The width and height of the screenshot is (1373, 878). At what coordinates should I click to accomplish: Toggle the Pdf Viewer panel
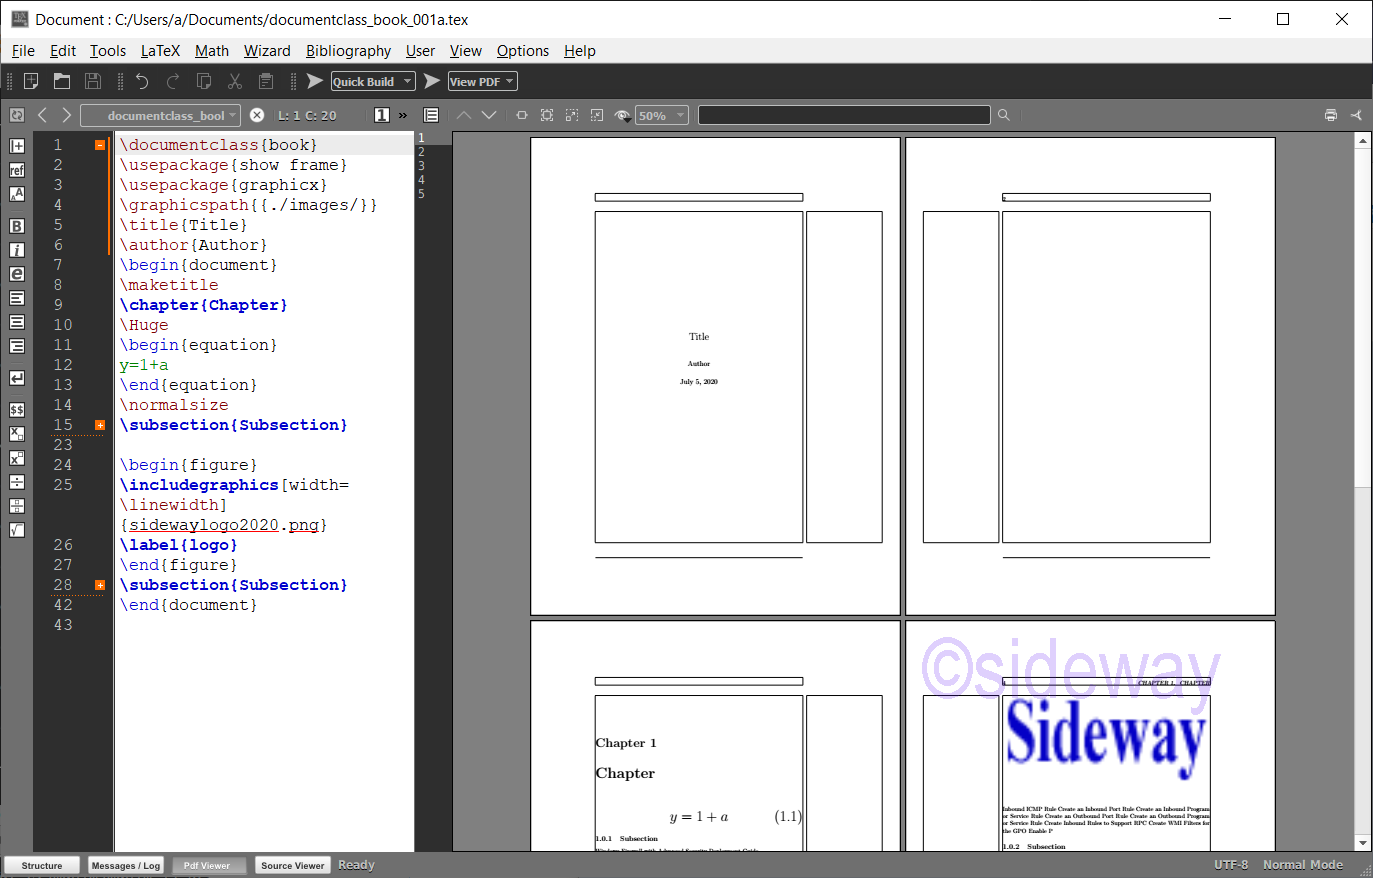coord(207,865)
